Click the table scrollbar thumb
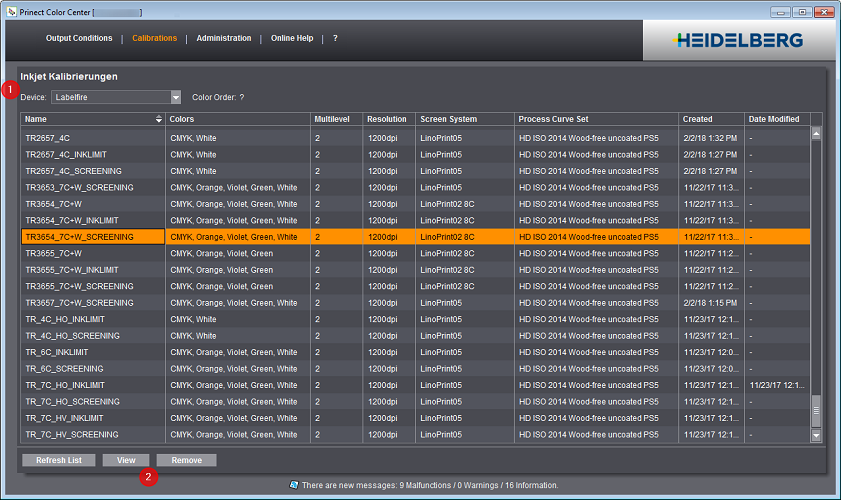Image resolution: width=841 pixels, height=500 pixels. [x=816, y=411]
